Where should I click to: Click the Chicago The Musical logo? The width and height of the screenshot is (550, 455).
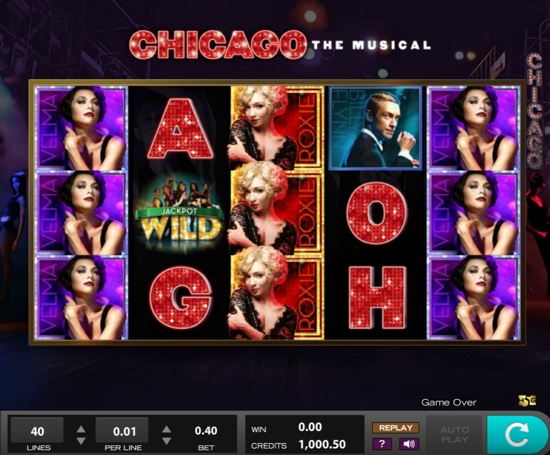[x=280, y=45]
